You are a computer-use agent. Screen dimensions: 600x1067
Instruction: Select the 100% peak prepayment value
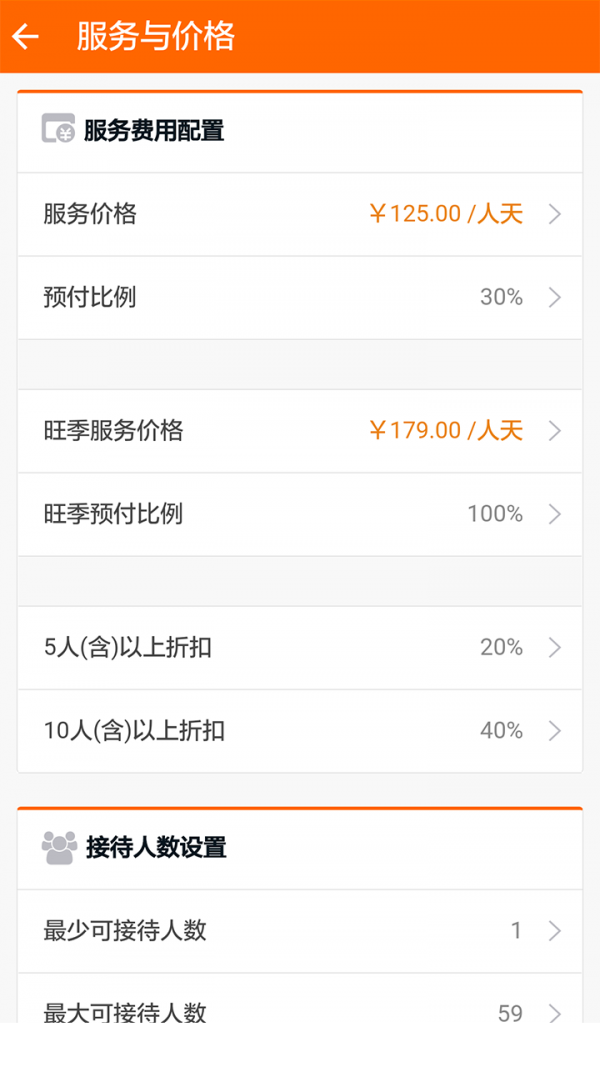[495, 514]
